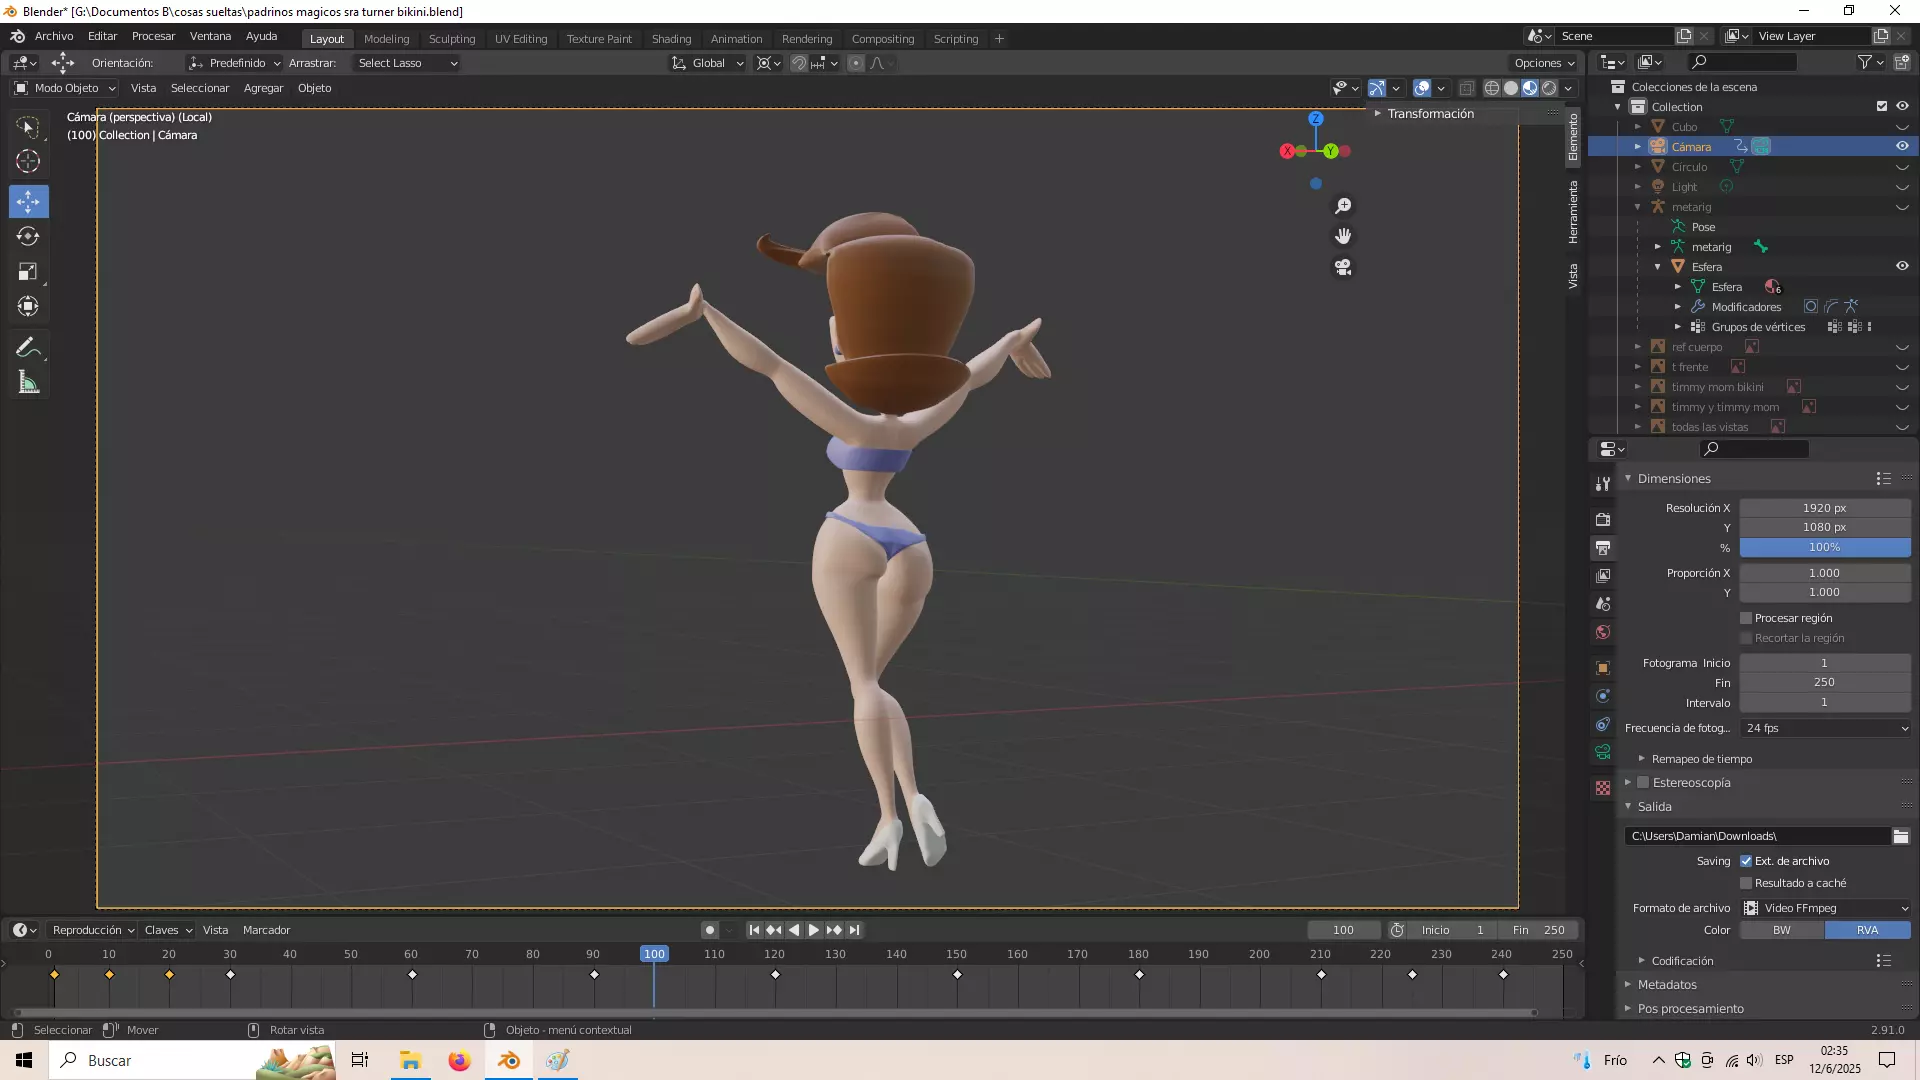Open the Video FFmpeg file format dropdown
Image resolution: width=1920 pixels, height=1080 pixels.
1826,908
